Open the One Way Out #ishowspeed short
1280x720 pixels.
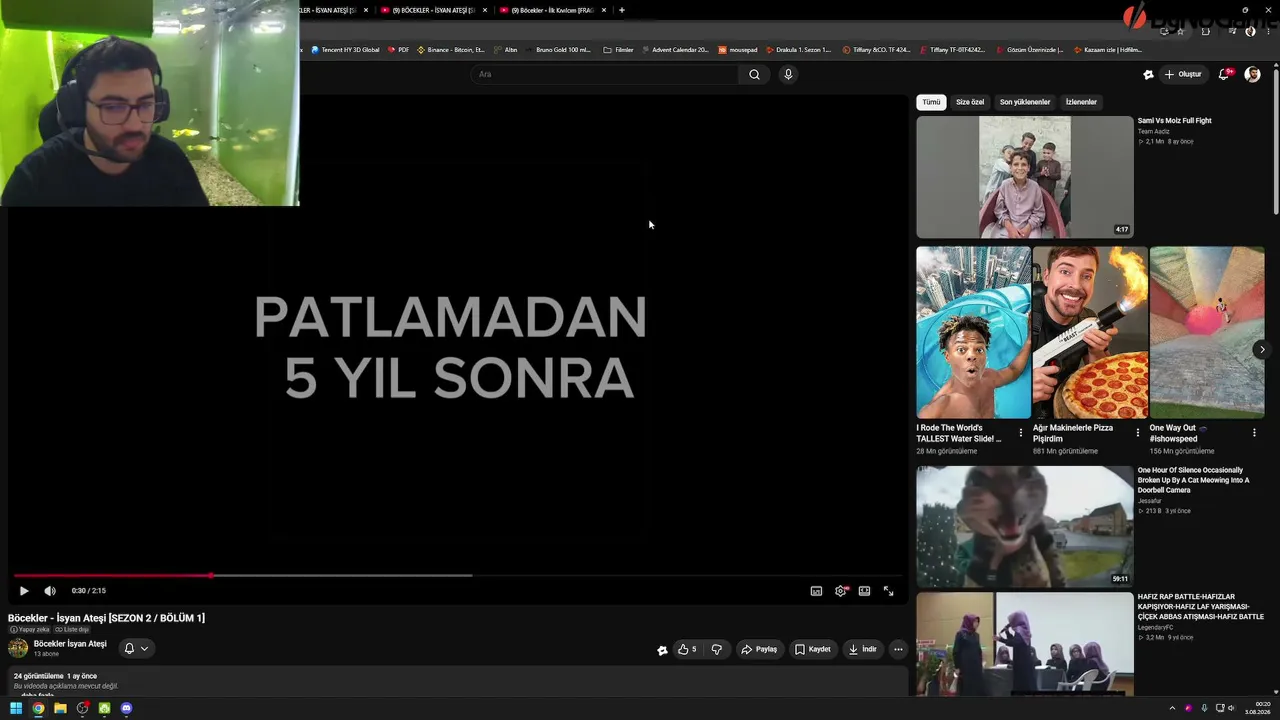click(1207, 332)
